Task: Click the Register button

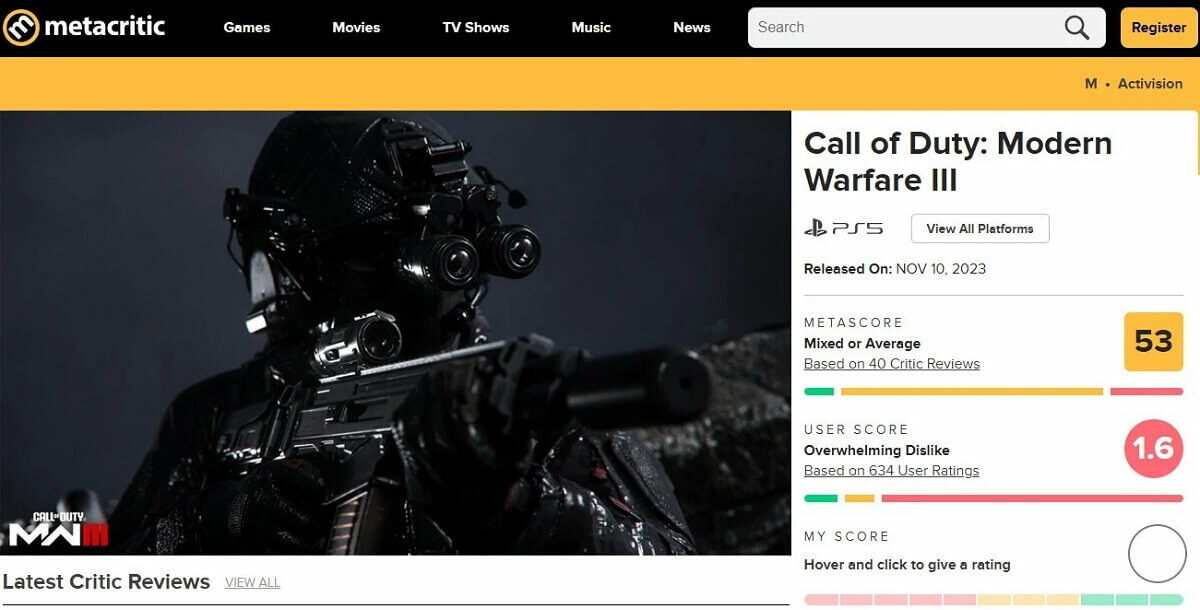Action: pos(1158,28)
